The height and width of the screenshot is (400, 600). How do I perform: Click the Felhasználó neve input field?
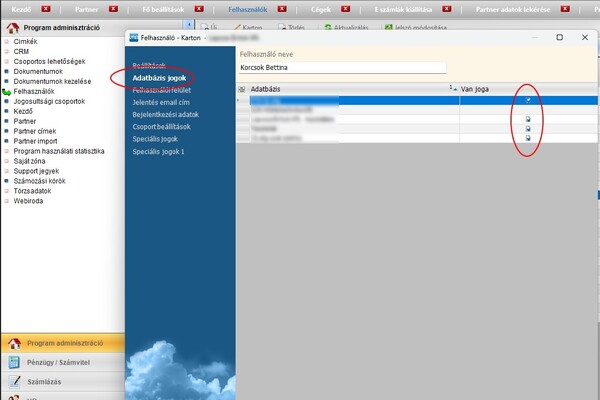[x=342, y=67]
